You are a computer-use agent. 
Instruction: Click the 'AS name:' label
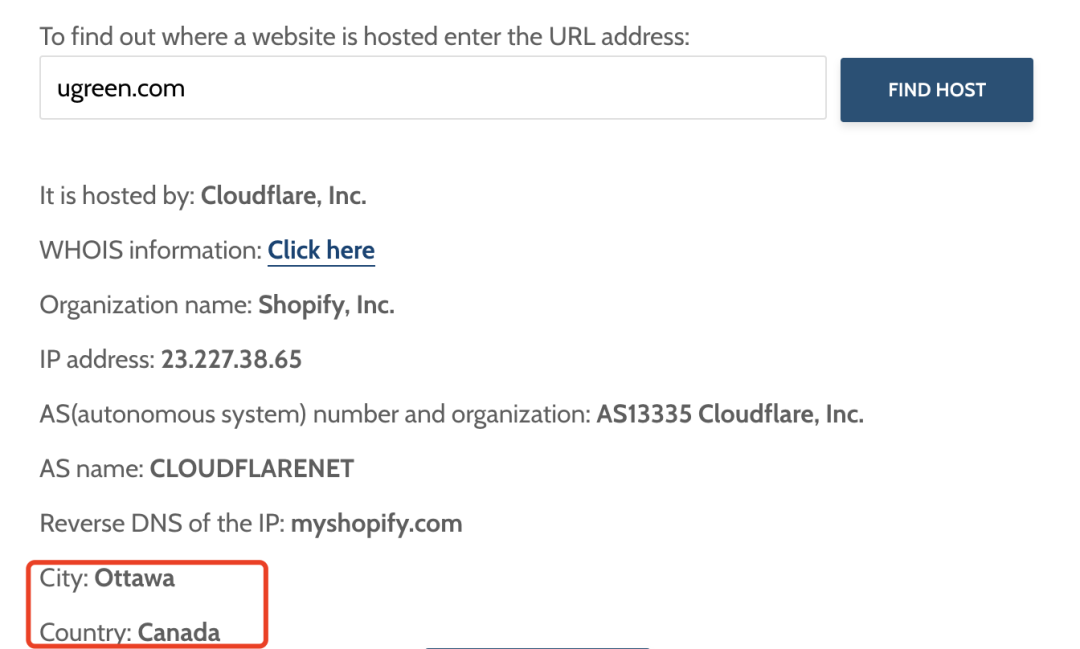coord(92,468)
